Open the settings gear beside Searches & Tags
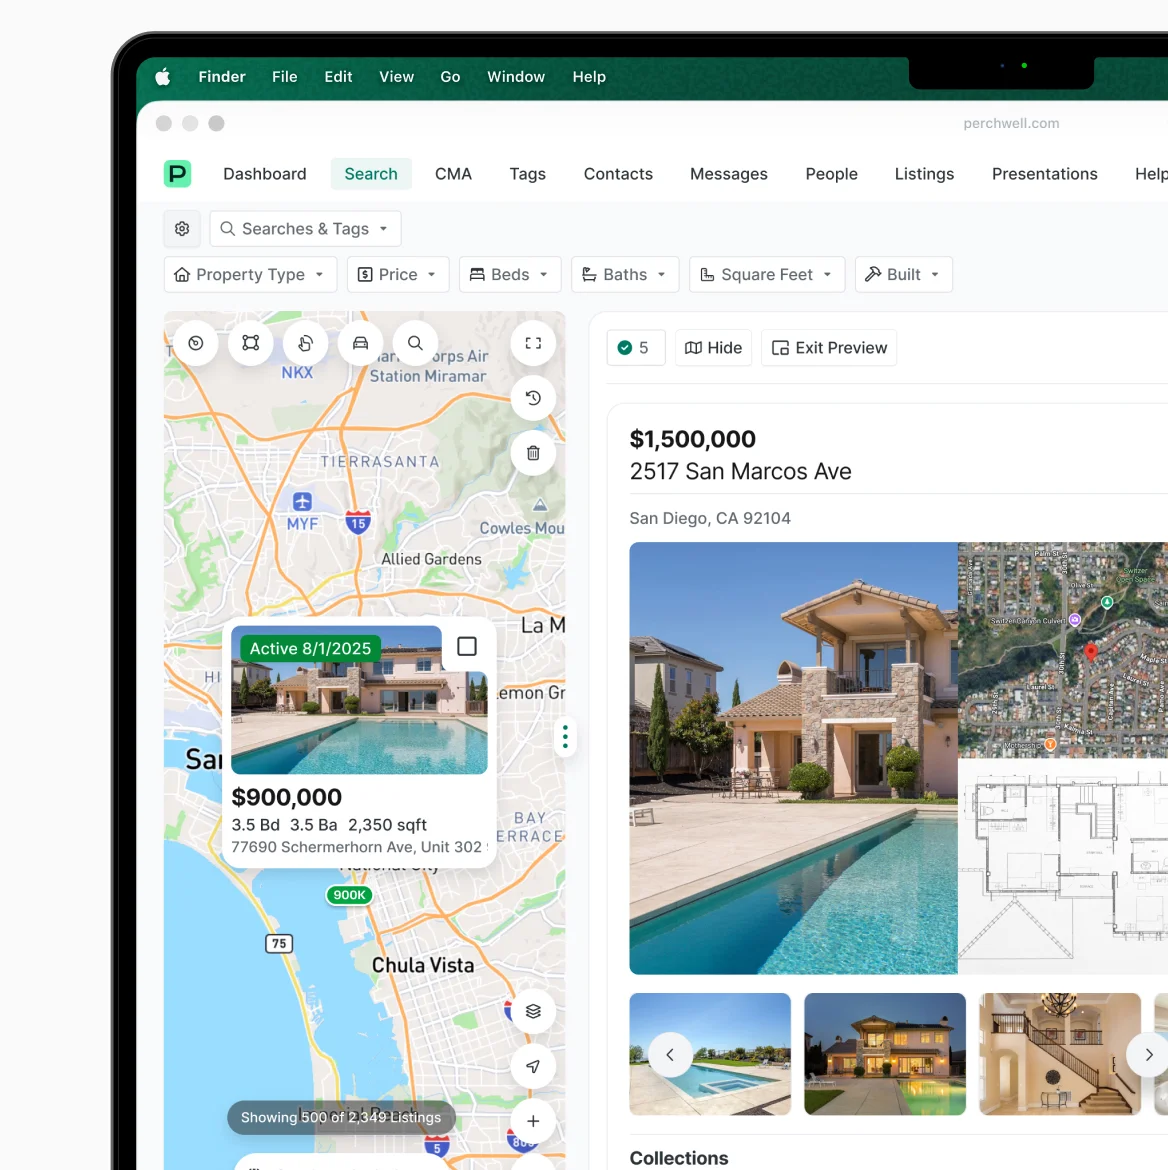1168x1170 pixels. tap(182, 228)
